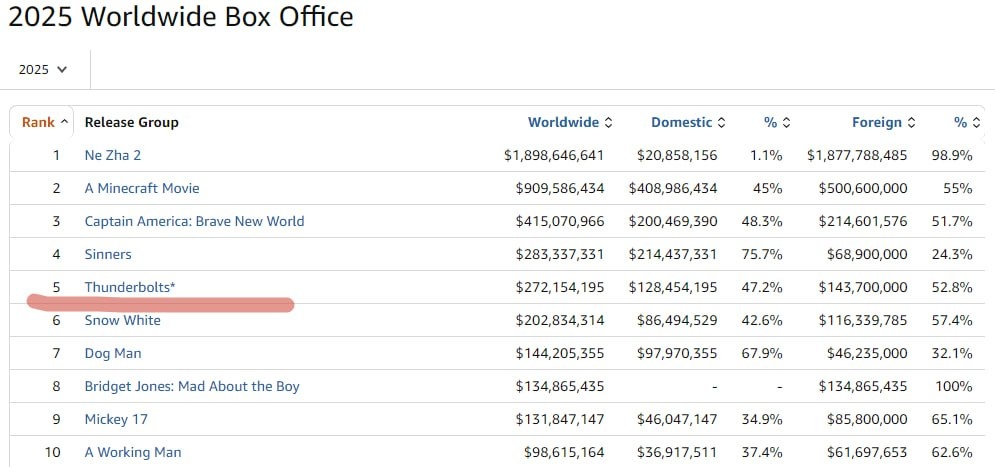
Task: Click the Worldwide column header text
Action: point(563,122)
